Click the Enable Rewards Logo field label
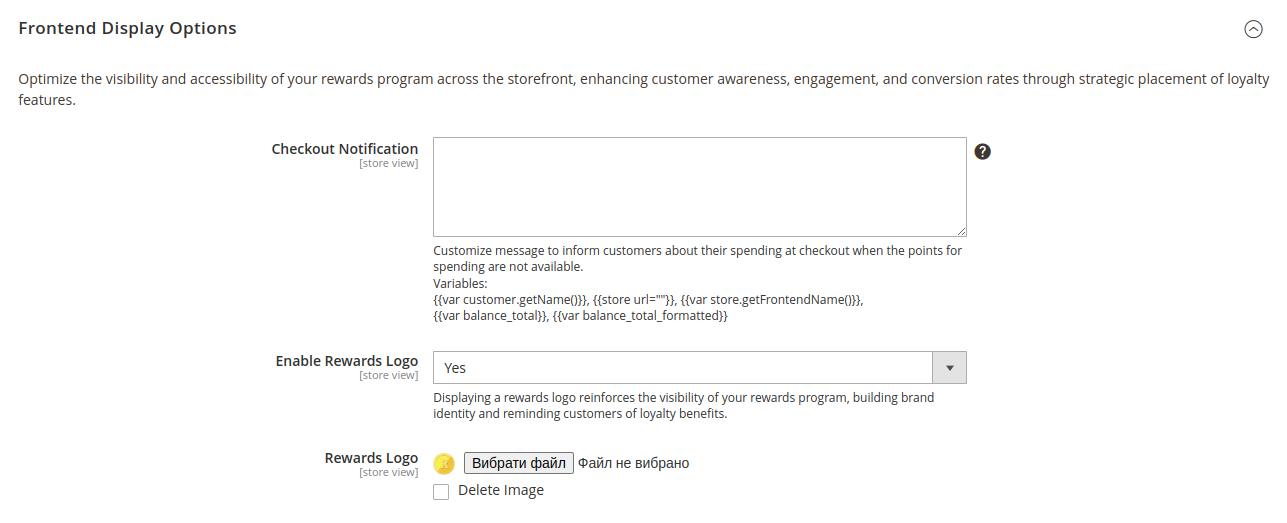Image resolution: width=1287 pixels, height=523 pixels. [x=347, y=361]
